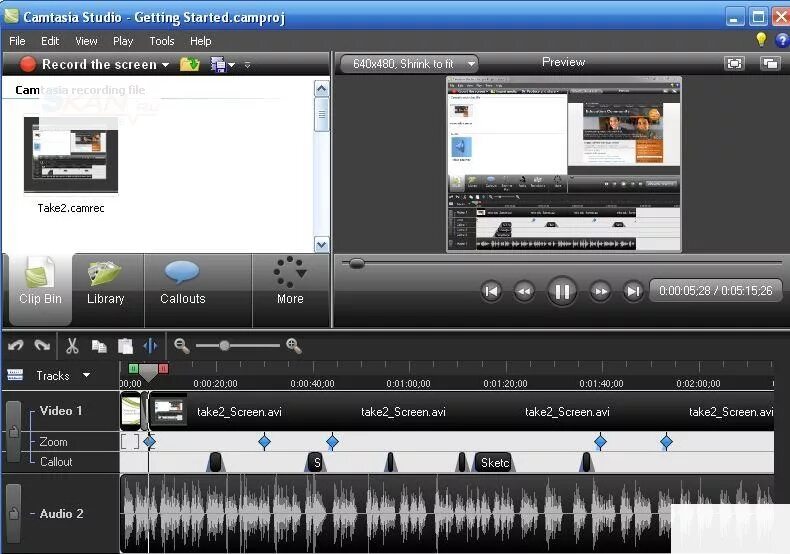790x554 pixels.
Task: Click the Produce and share icon
Action: coord(218,64)
